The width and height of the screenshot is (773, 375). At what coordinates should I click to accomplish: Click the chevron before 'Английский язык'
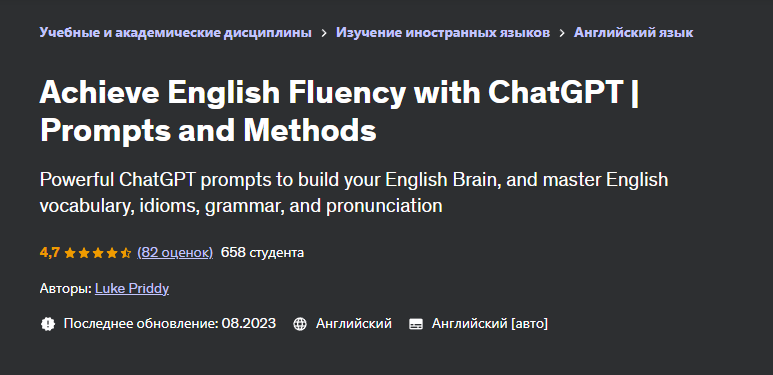562,33
